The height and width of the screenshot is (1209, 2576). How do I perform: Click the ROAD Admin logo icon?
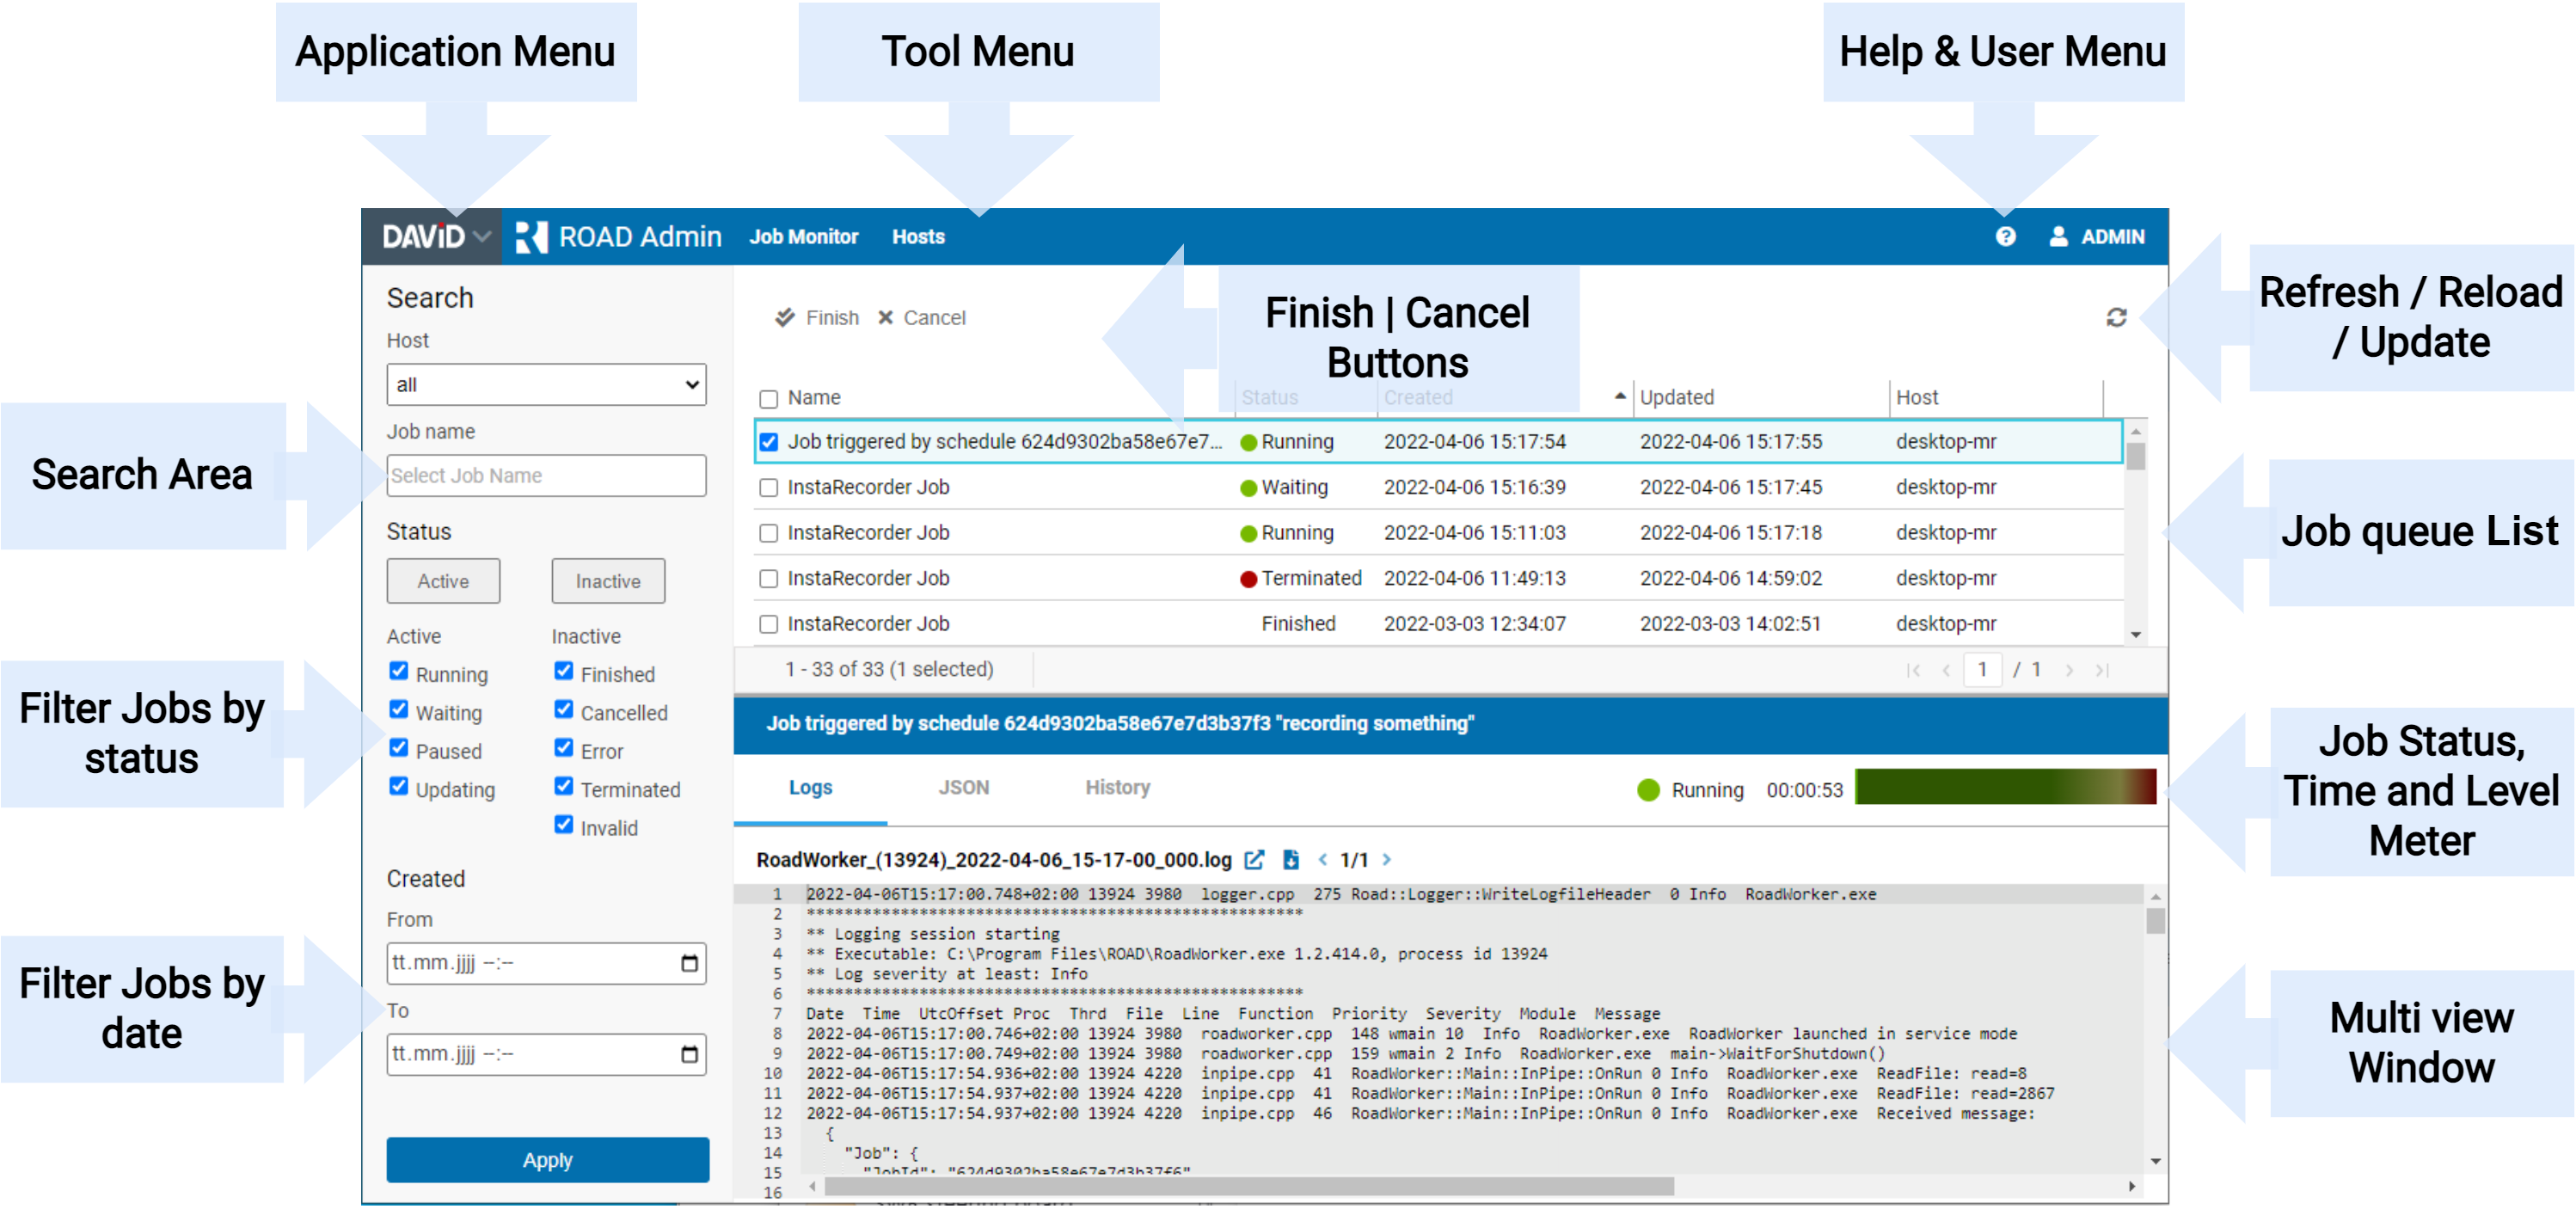531,236
